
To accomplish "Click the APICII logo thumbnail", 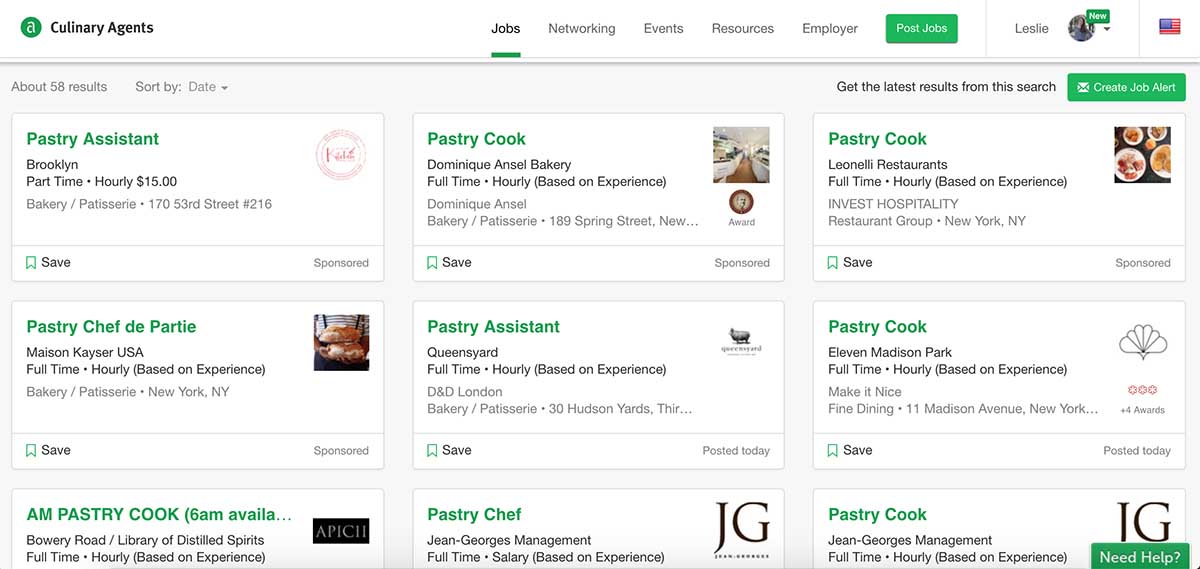I will [341, 530].
